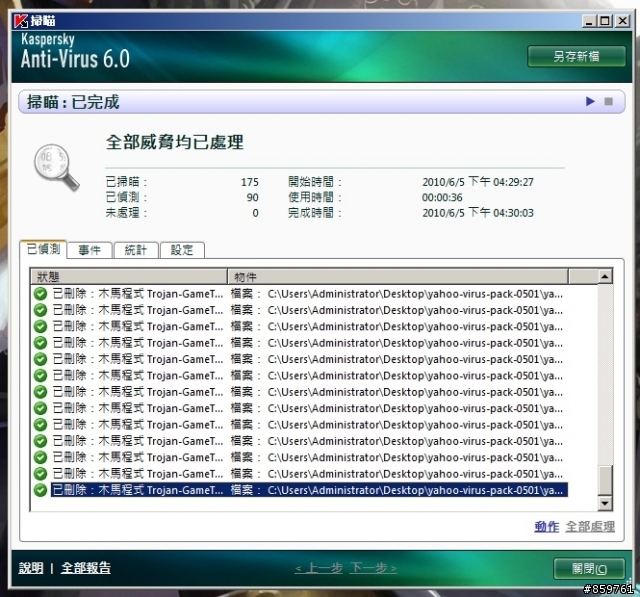Click the magnifying glass scan icon
This screenshot has width=640, height=597.
(56, 167)
